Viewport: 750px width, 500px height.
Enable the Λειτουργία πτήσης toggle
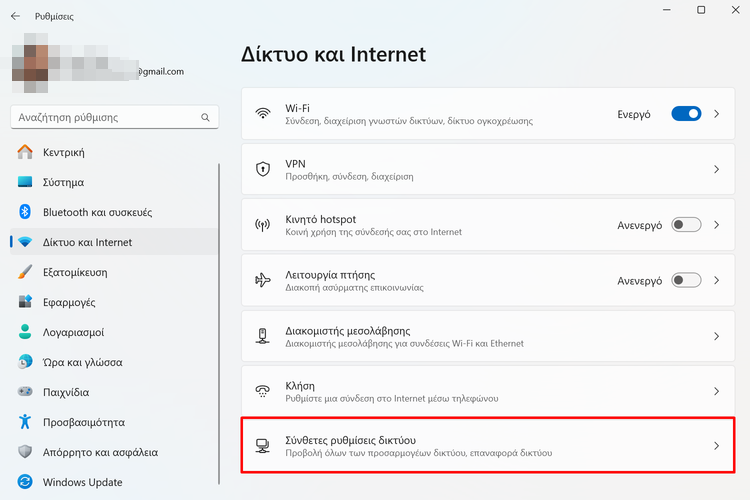686,281
